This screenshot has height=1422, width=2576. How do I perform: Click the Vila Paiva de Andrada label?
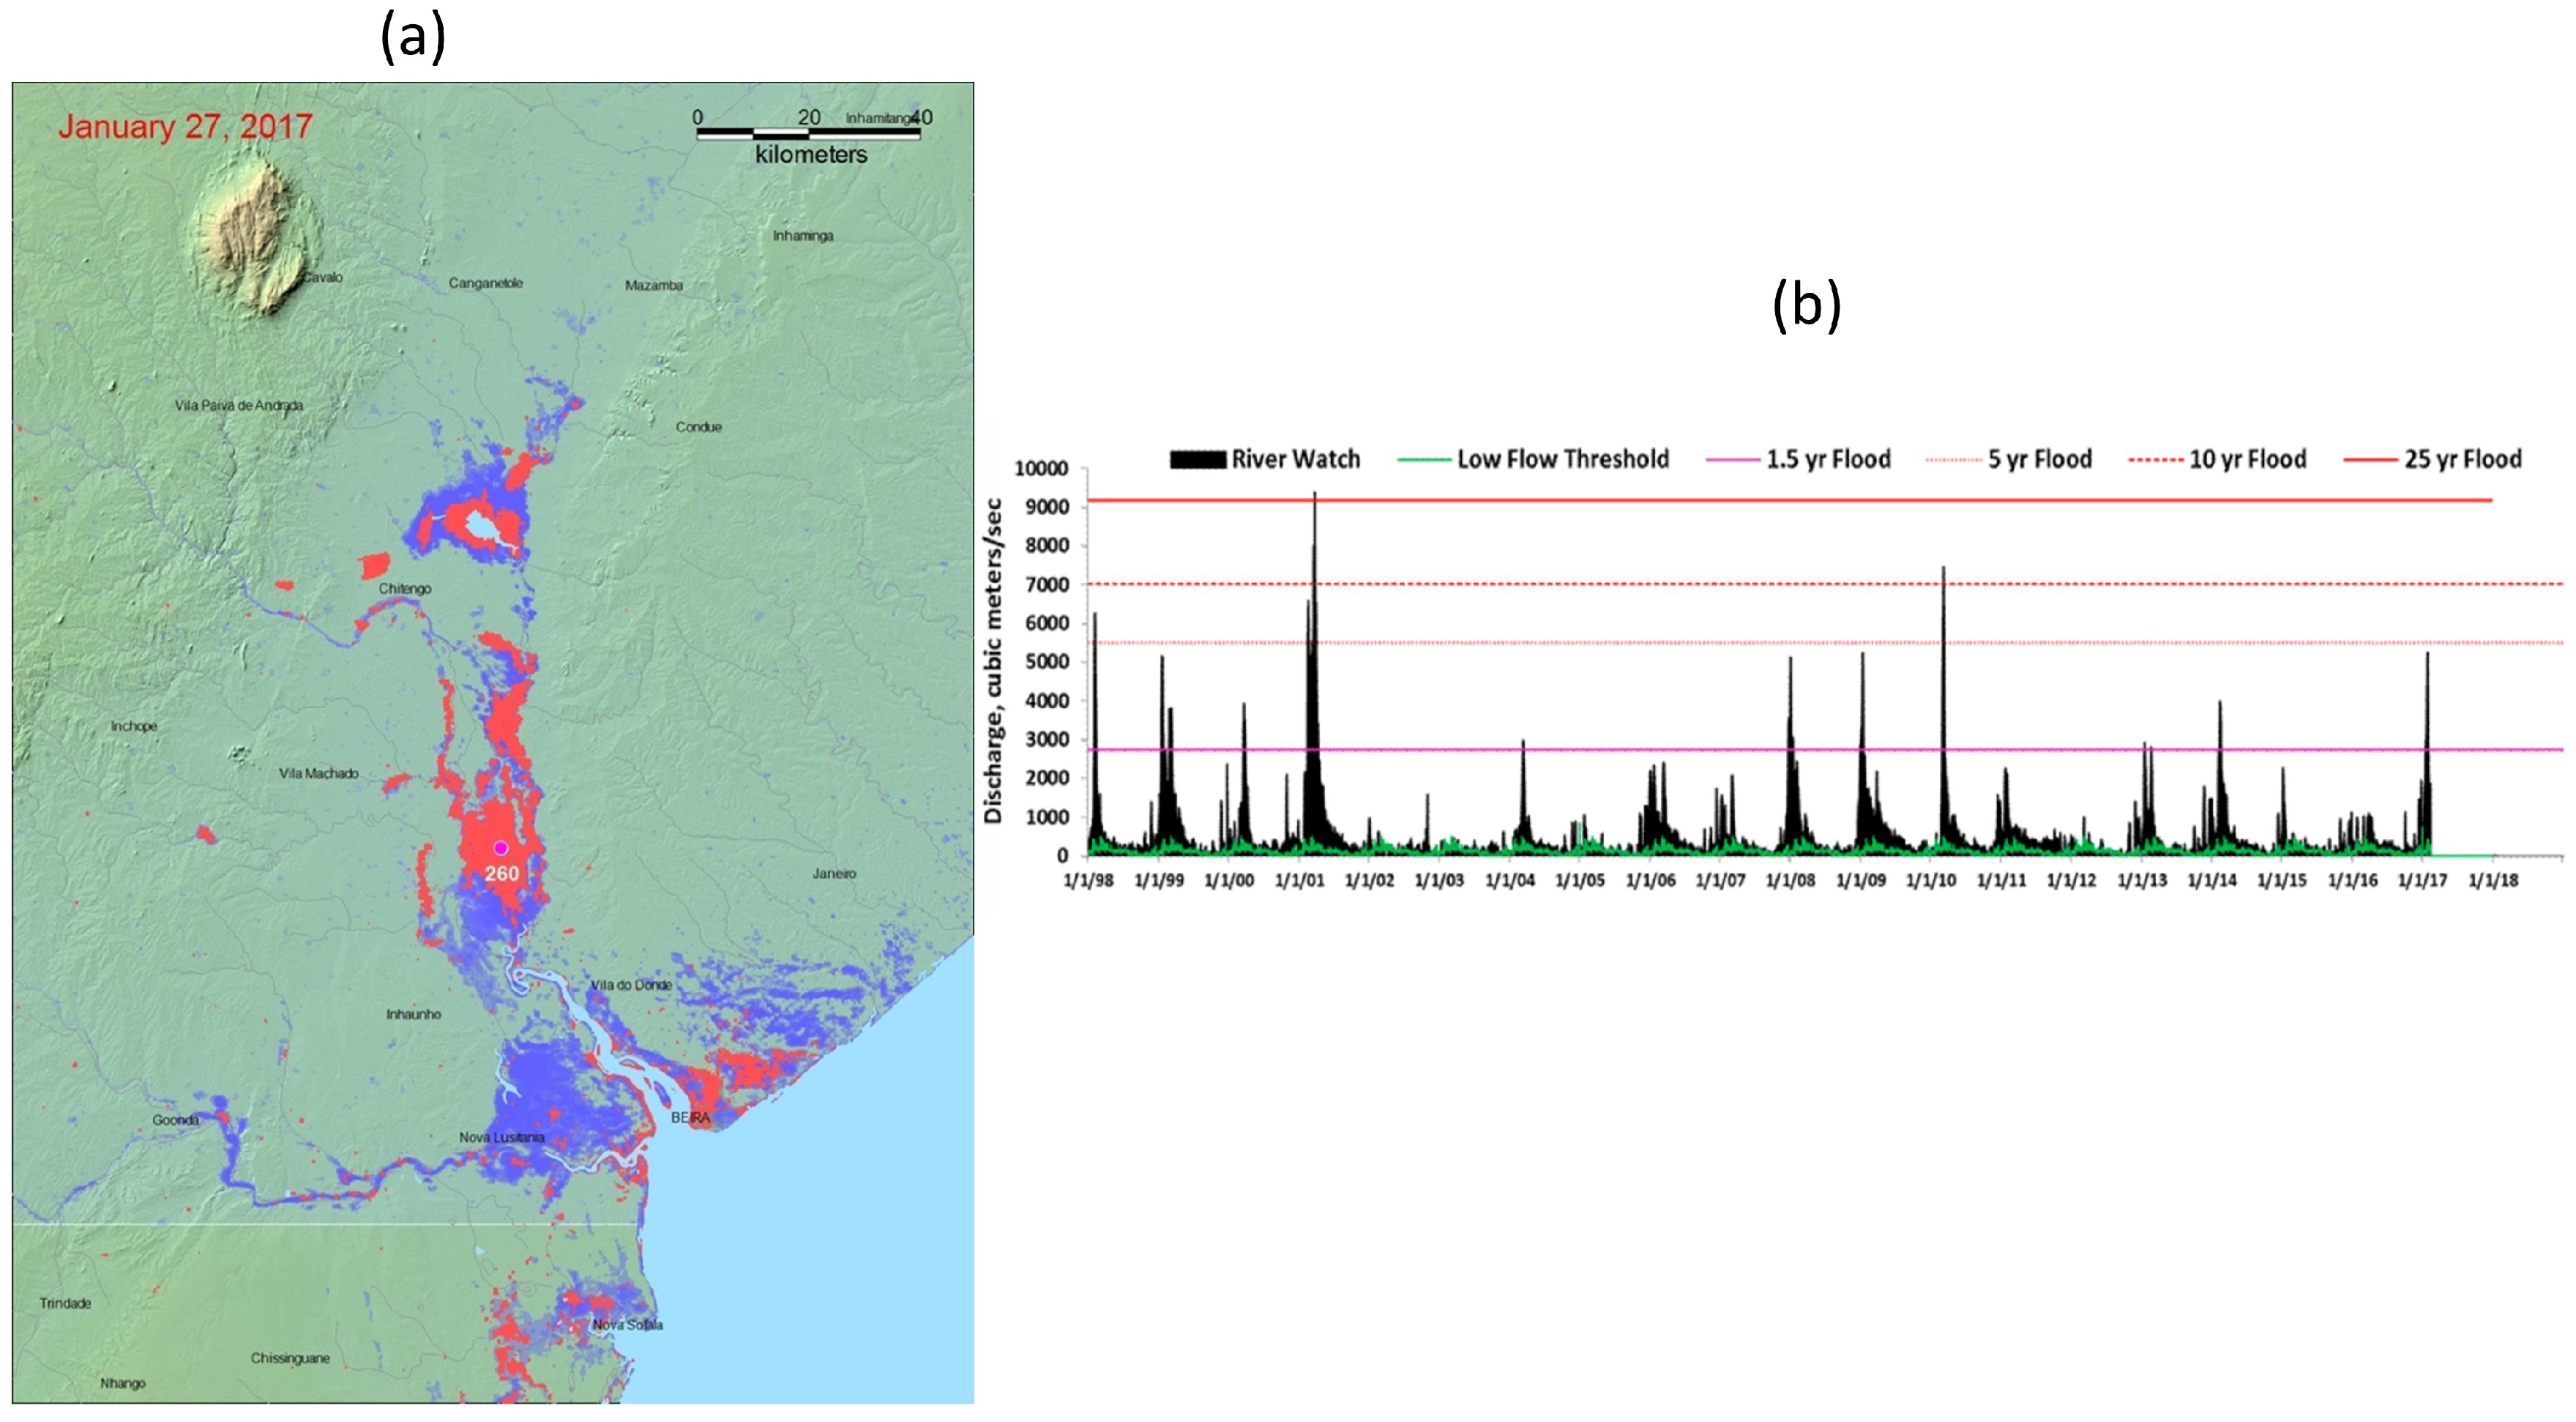(x=239, y=405)
